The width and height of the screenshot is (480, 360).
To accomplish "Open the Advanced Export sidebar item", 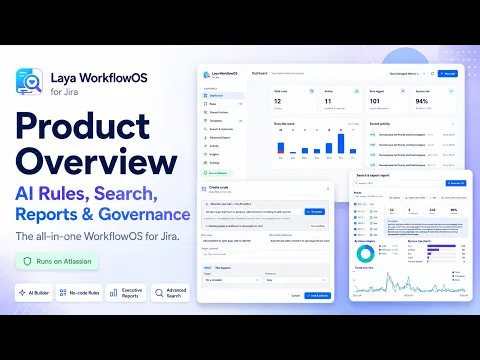I will pyautogui.click(x=223, y=137).
